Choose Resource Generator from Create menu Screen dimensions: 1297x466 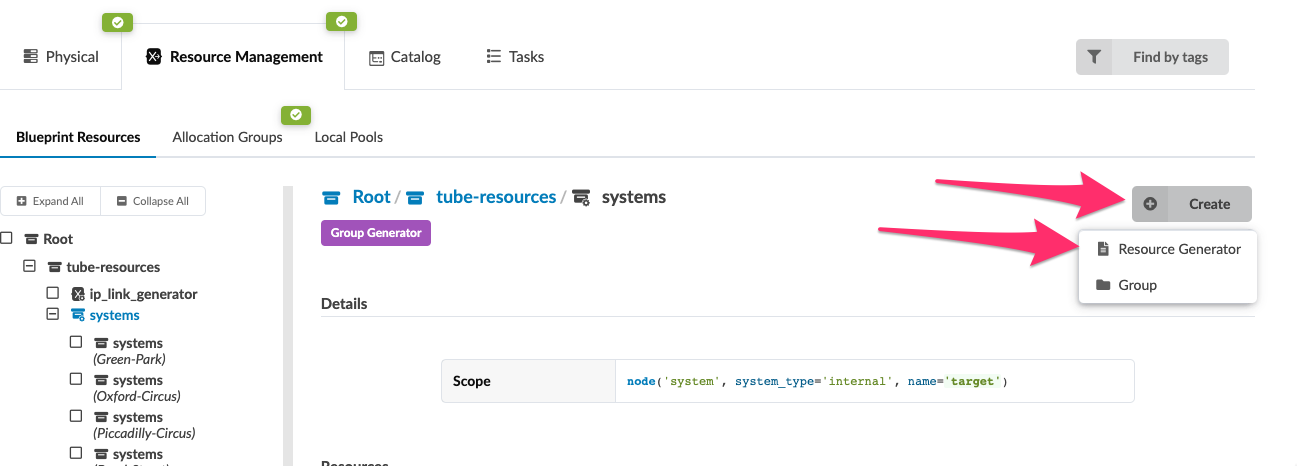click(1168, 249)
